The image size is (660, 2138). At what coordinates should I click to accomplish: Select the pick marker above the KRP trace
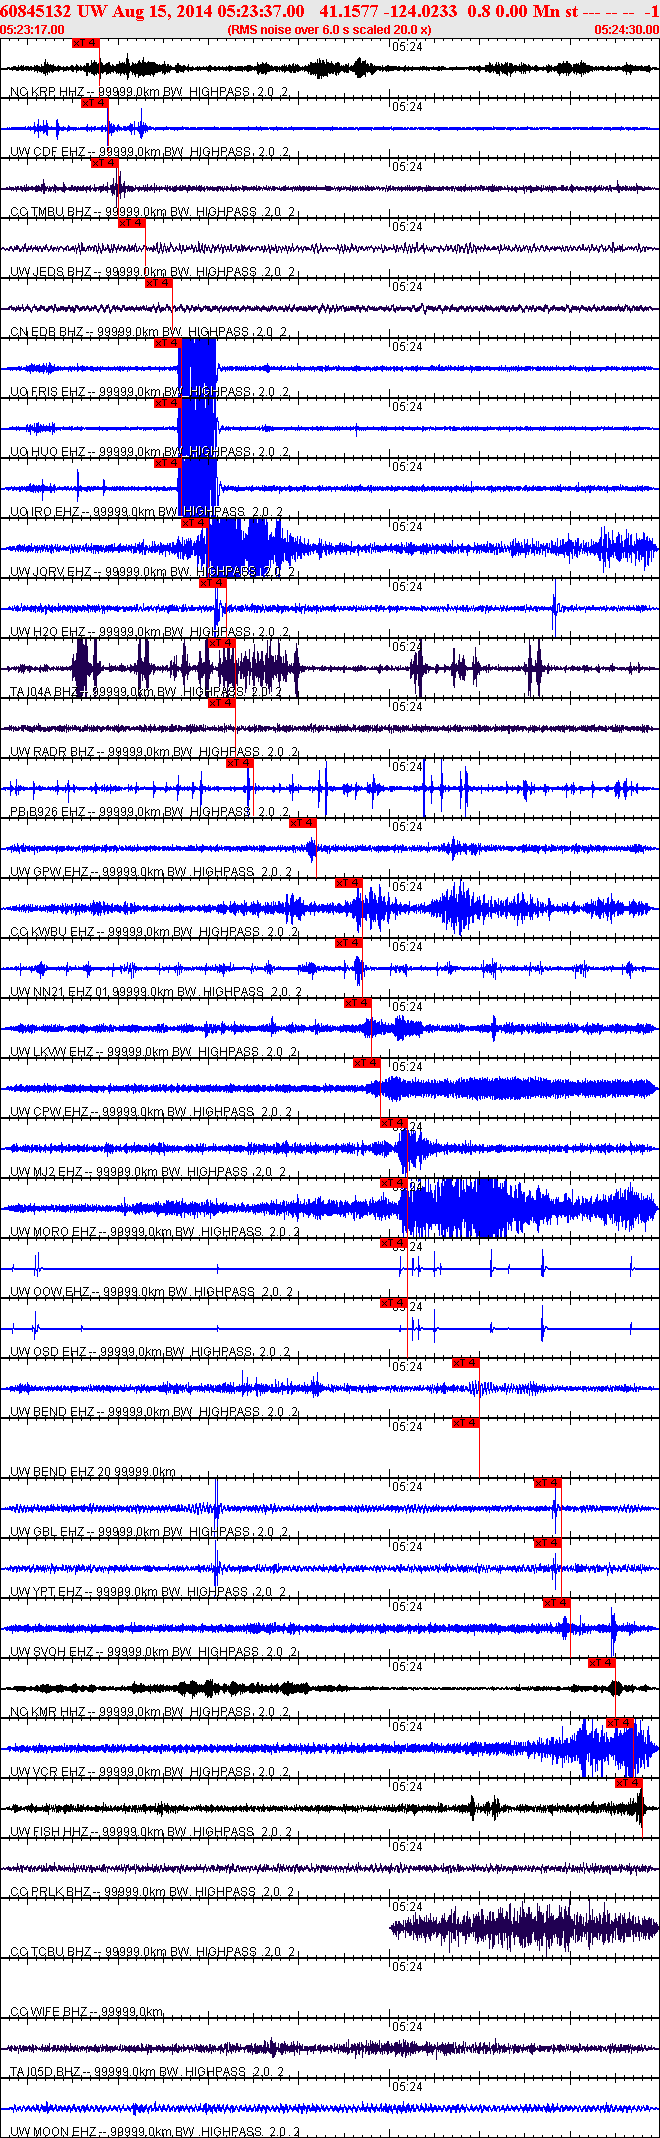[86, 43]
